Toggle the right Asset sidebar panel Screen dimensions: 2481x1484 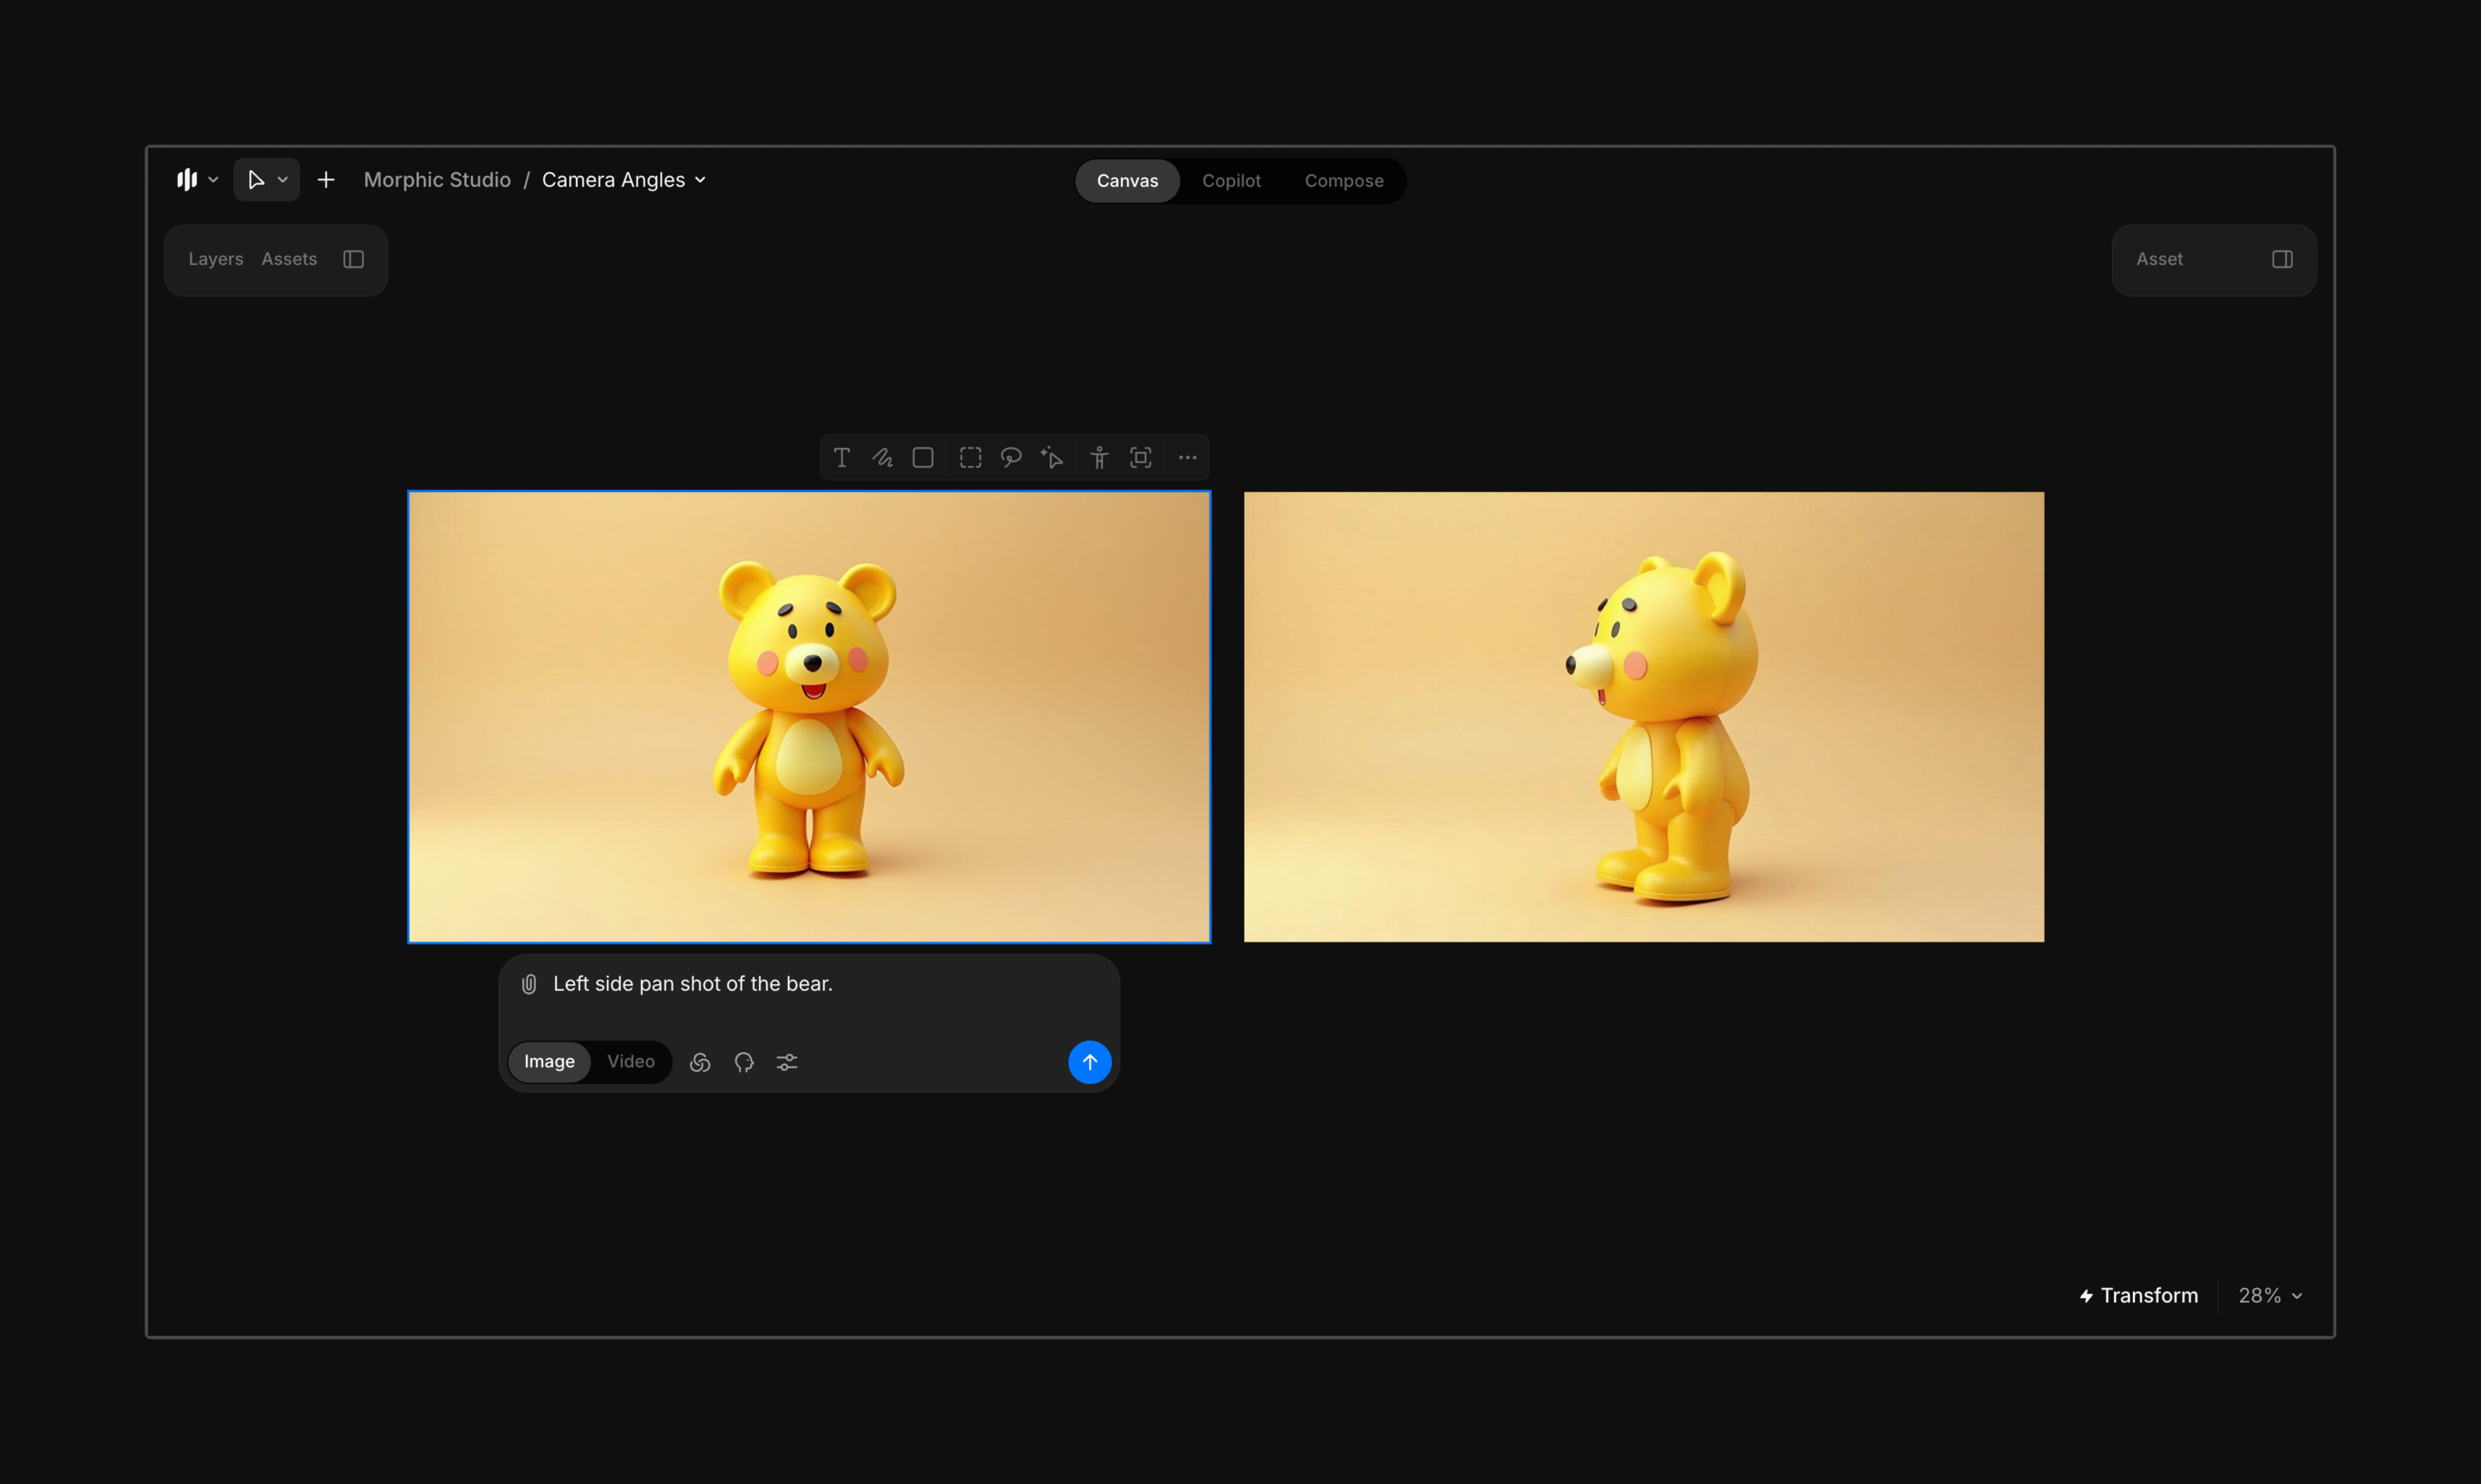(x=2281, y=259)
